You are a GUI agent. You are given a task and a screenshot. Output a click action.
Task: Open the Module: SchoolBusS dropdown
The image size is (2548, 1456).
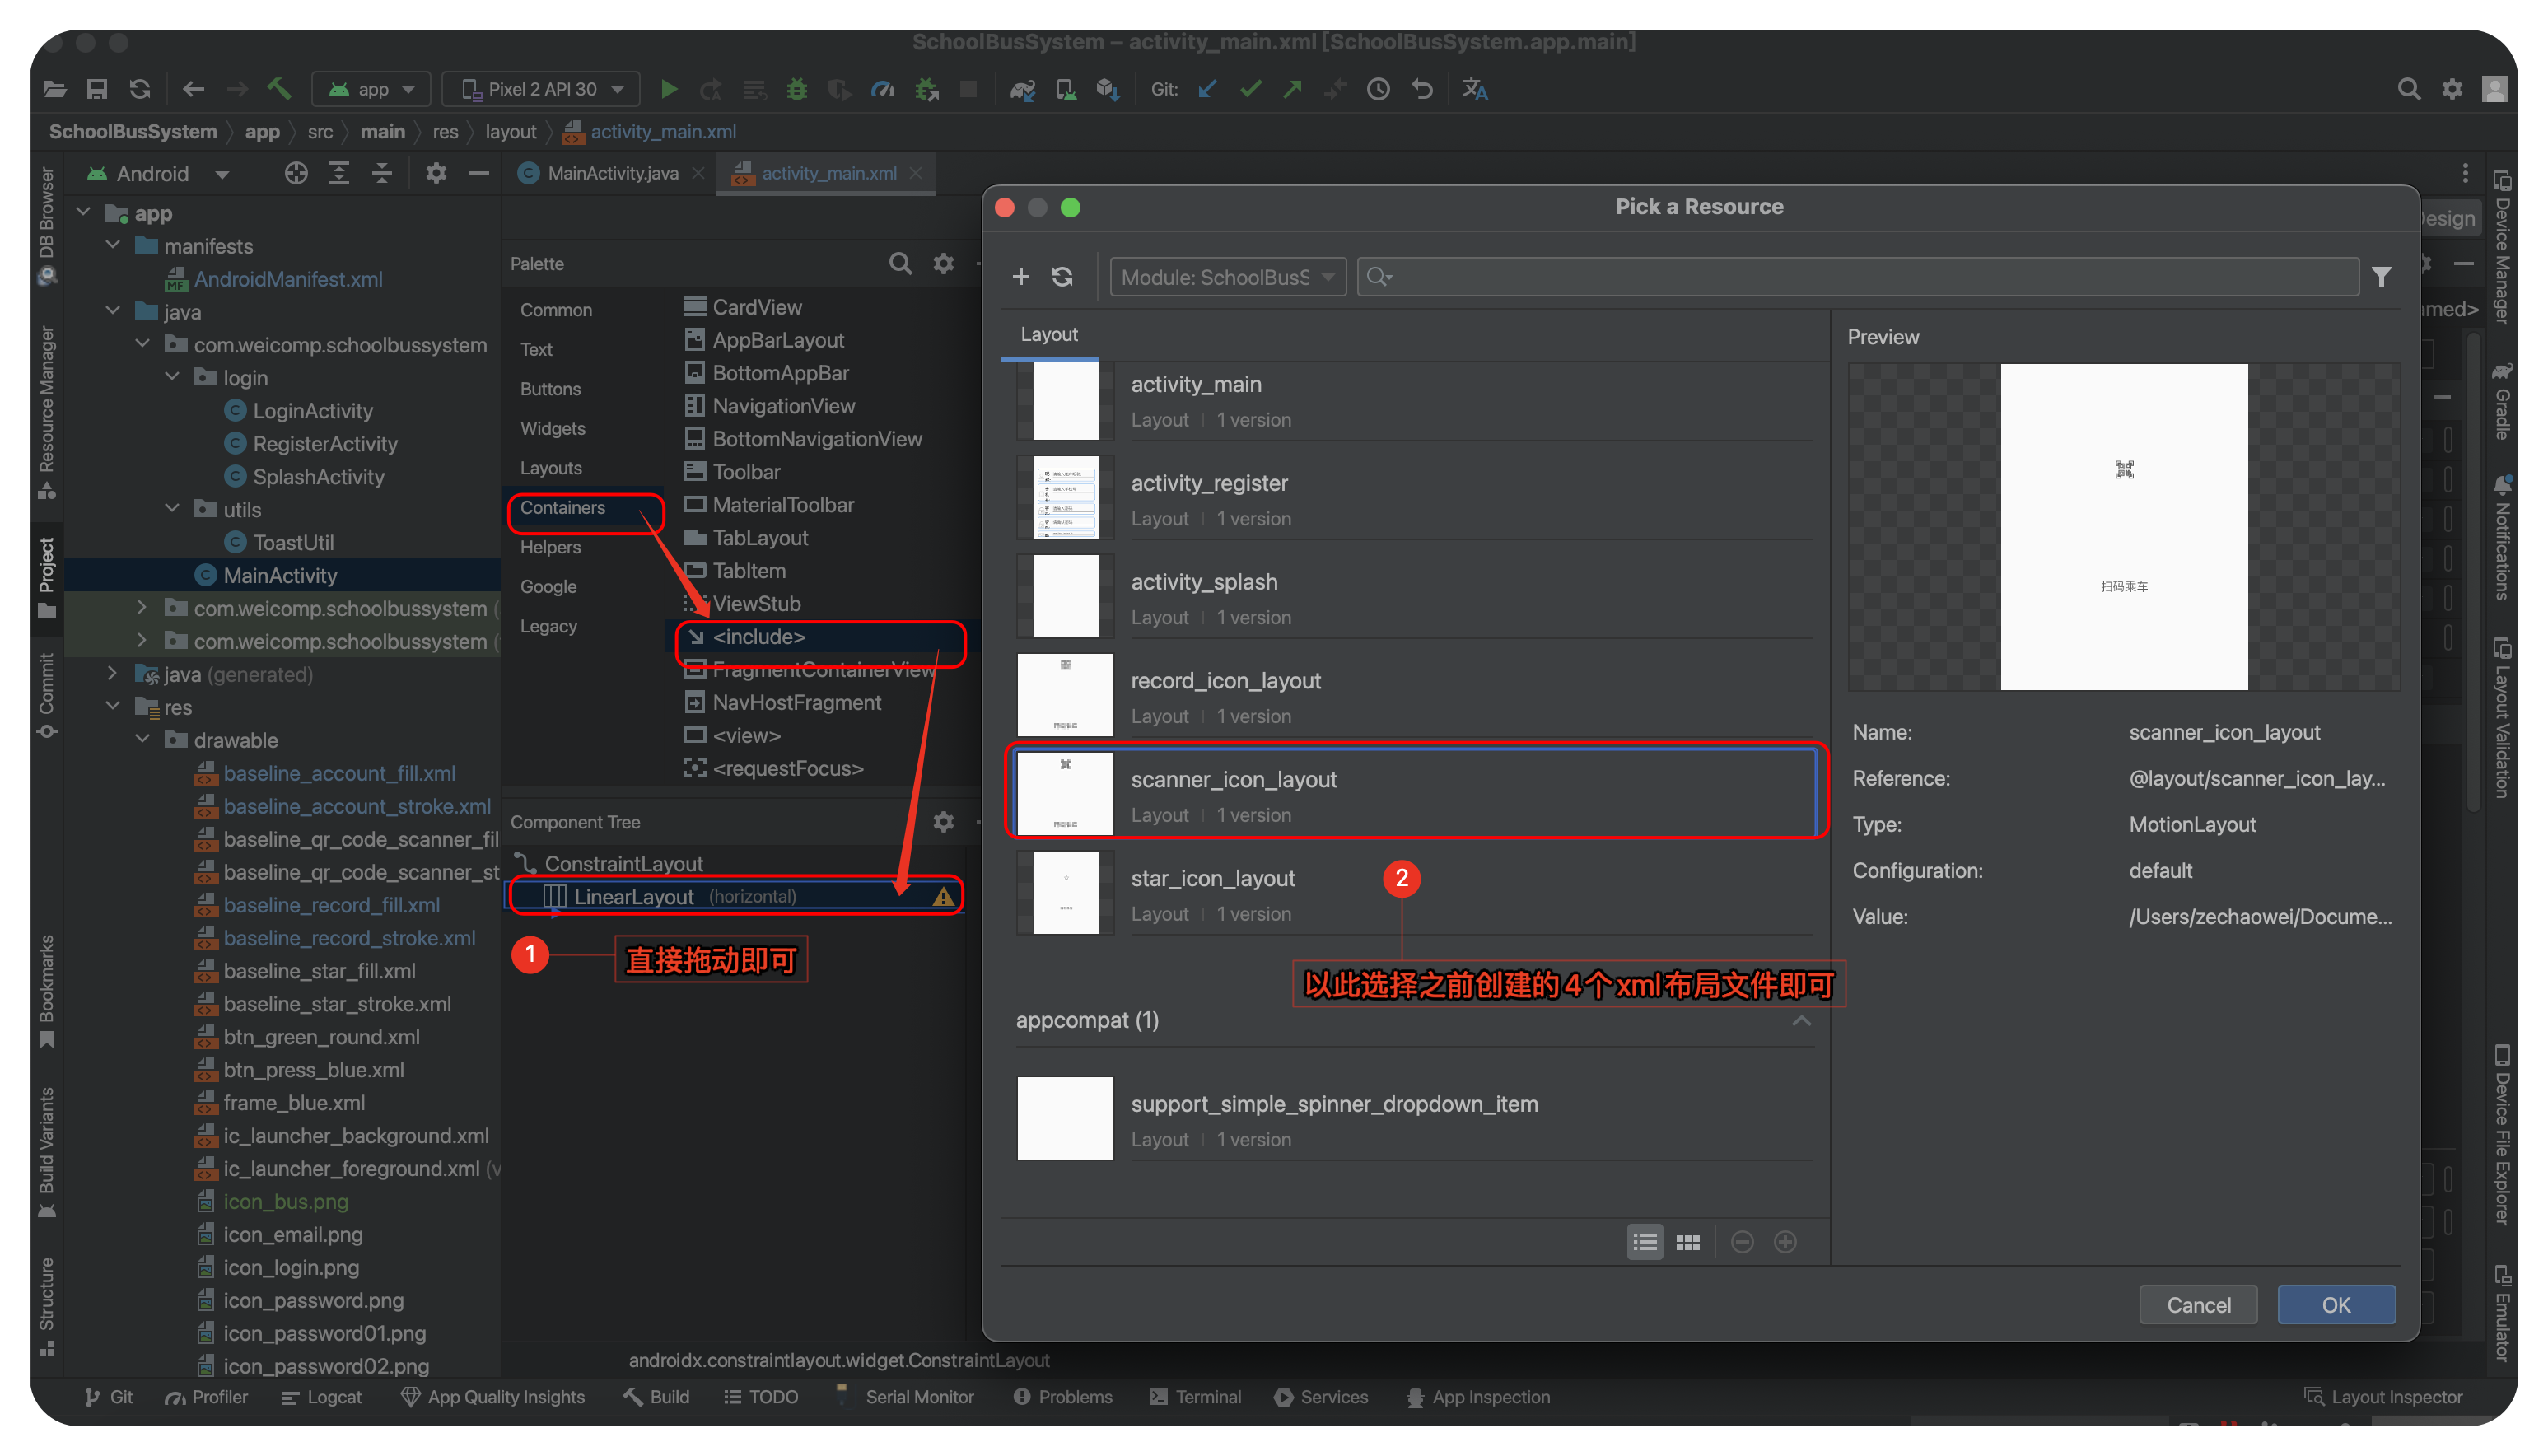1227,277
